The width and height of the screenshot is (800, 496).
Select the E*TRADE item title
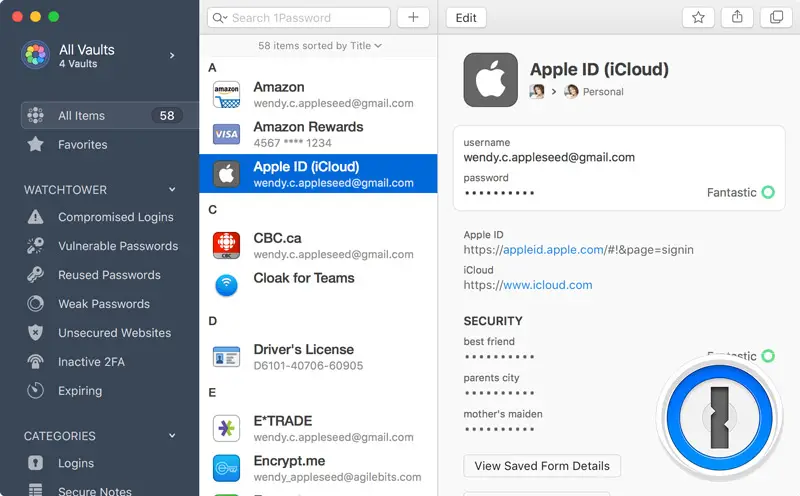click(283, 420)
